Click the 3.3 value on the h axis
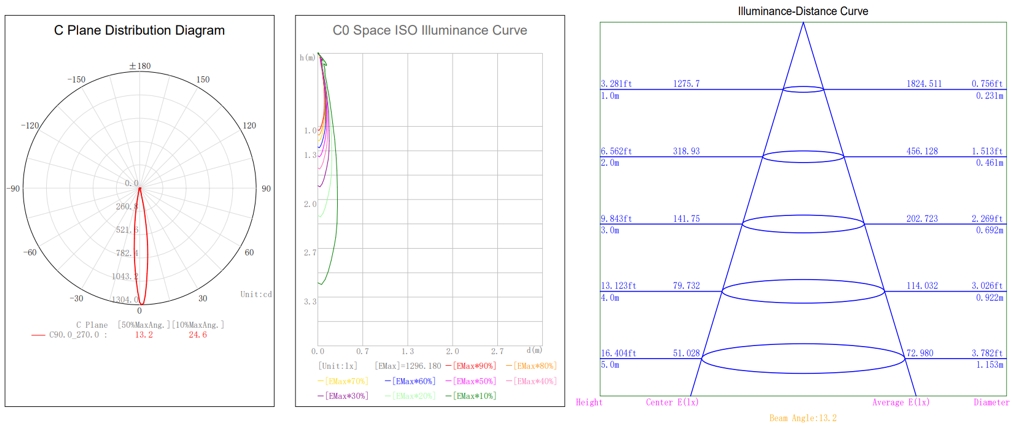 (310, 301)
